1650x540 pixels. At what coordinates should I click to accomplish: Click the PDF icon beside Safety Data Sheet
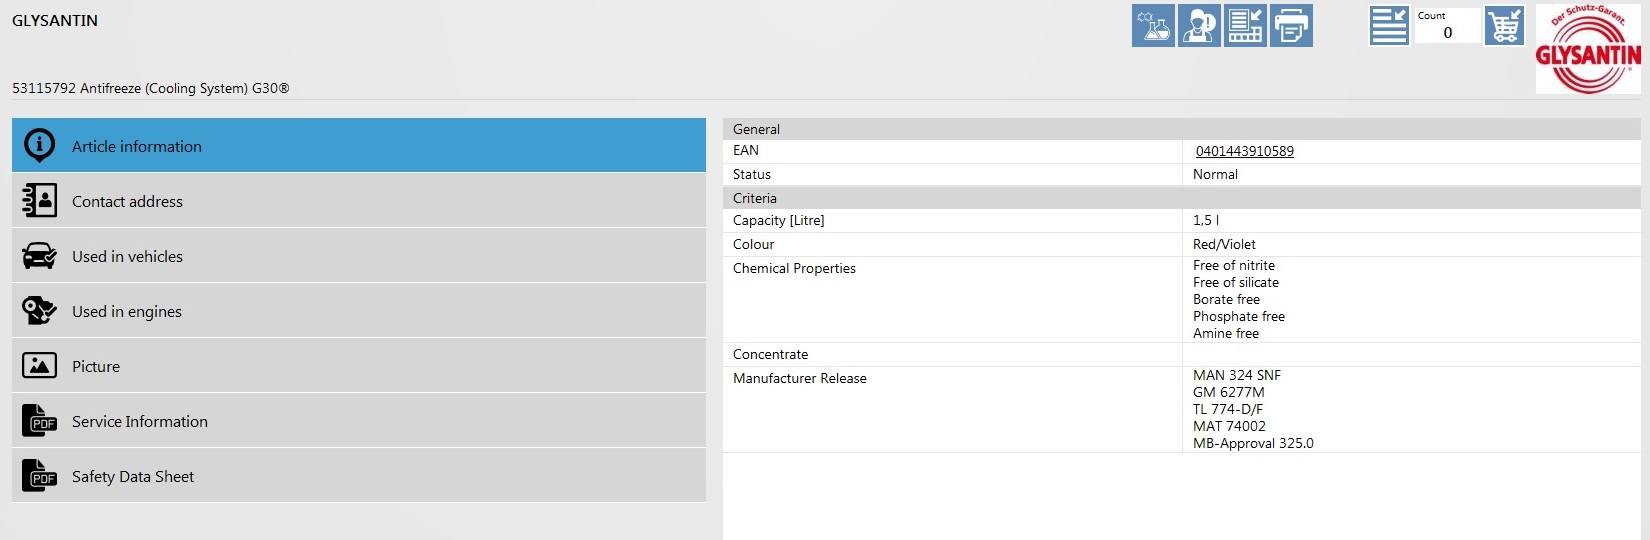(x=40, y=476)
